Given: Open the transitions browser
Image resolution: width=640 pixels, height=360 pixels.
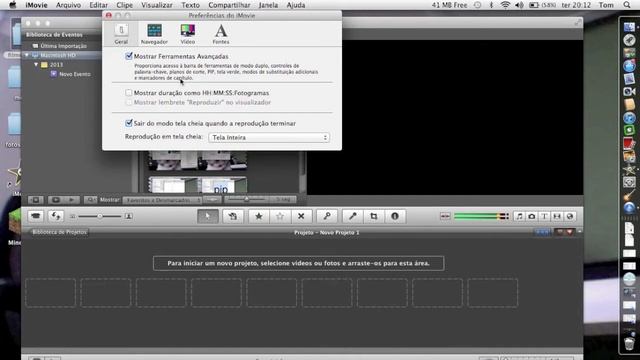Looking at the screenshot, I should pos(557,216).
